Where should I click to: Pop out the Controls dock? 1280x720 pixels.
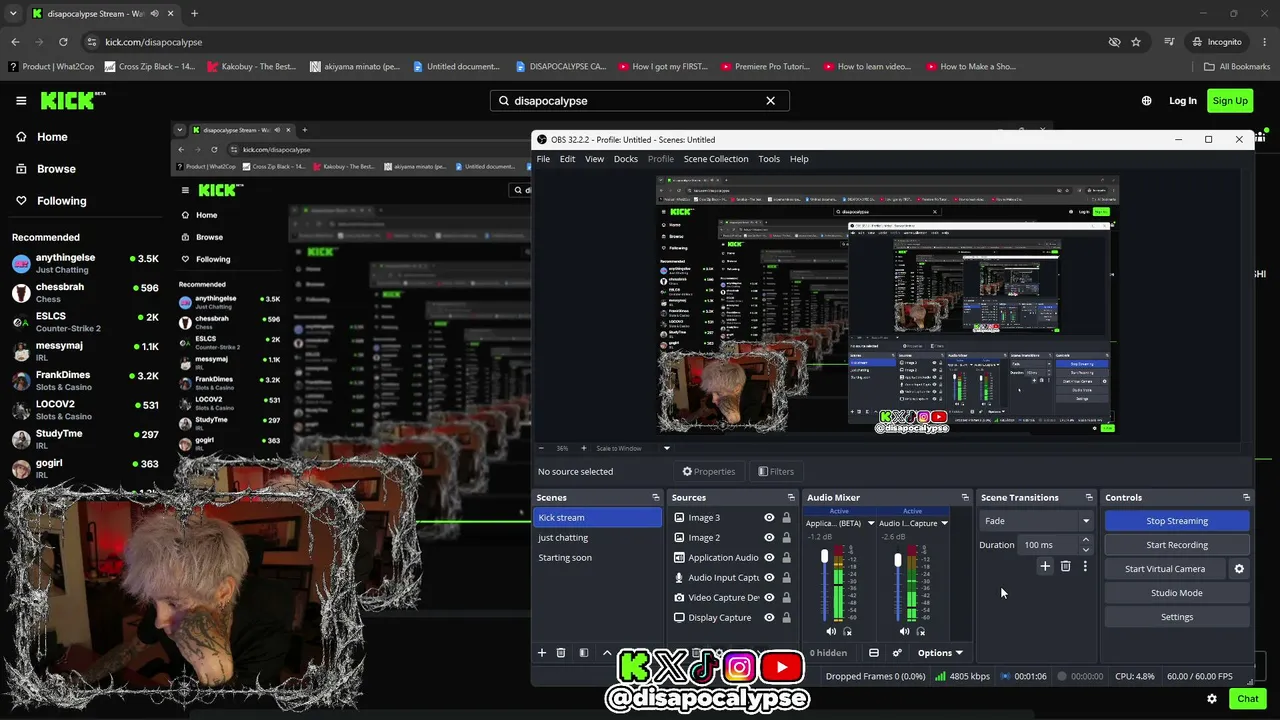(x=1246, y=497)
